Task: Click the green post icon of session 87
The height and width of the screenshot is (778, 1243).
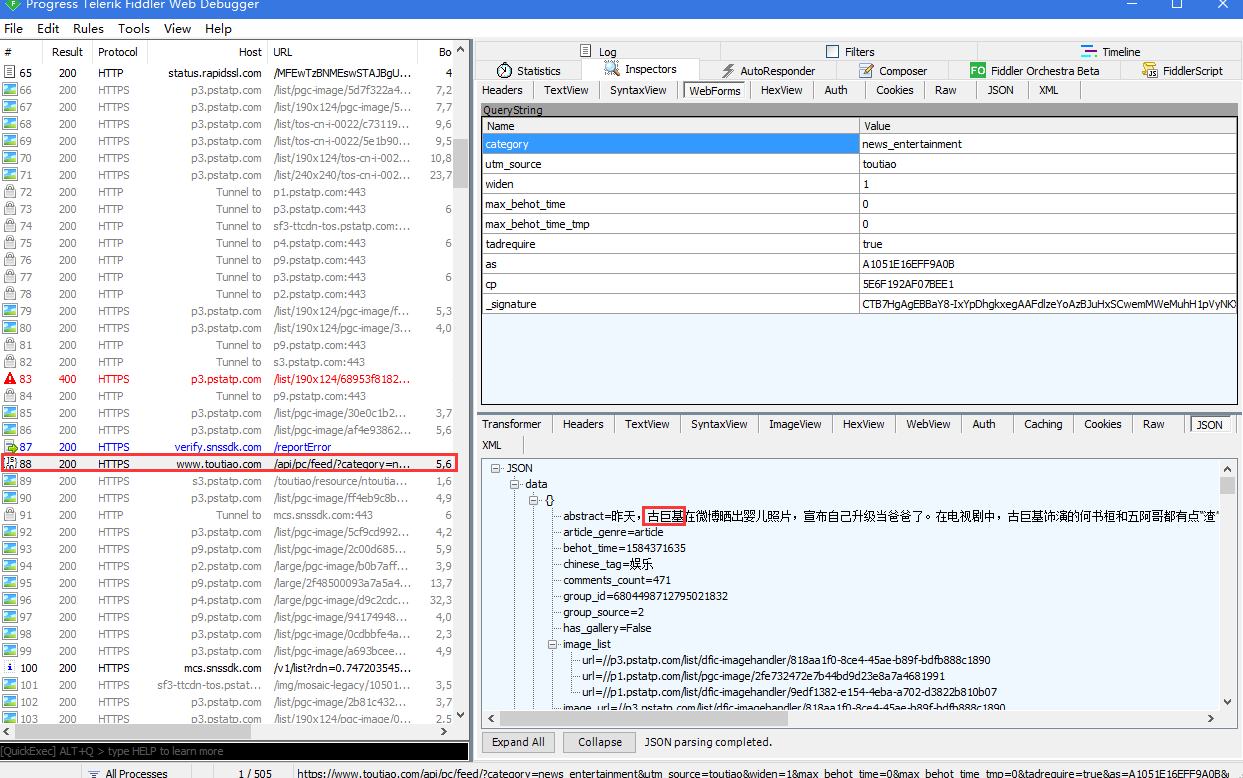Action: tap(10, 447)
